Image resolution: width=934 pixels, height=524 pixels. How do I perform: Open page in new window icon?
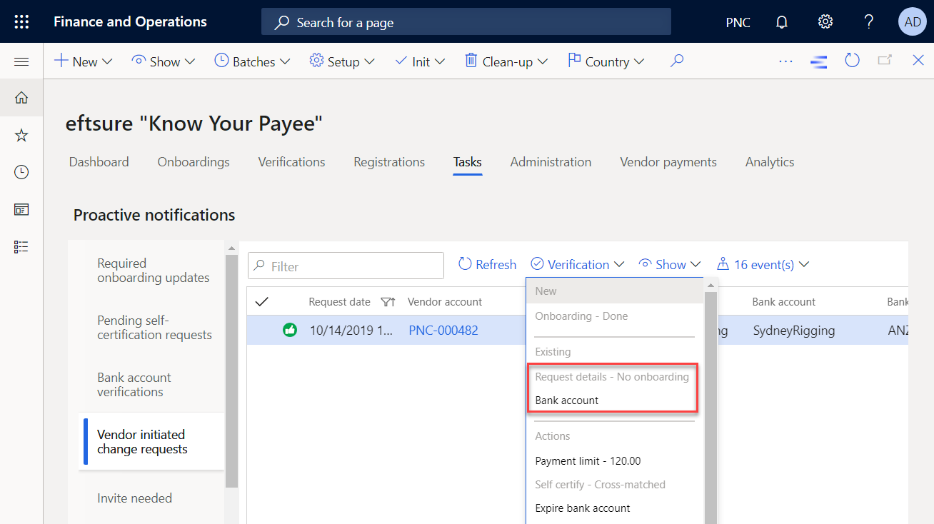[x=885, y=61]
